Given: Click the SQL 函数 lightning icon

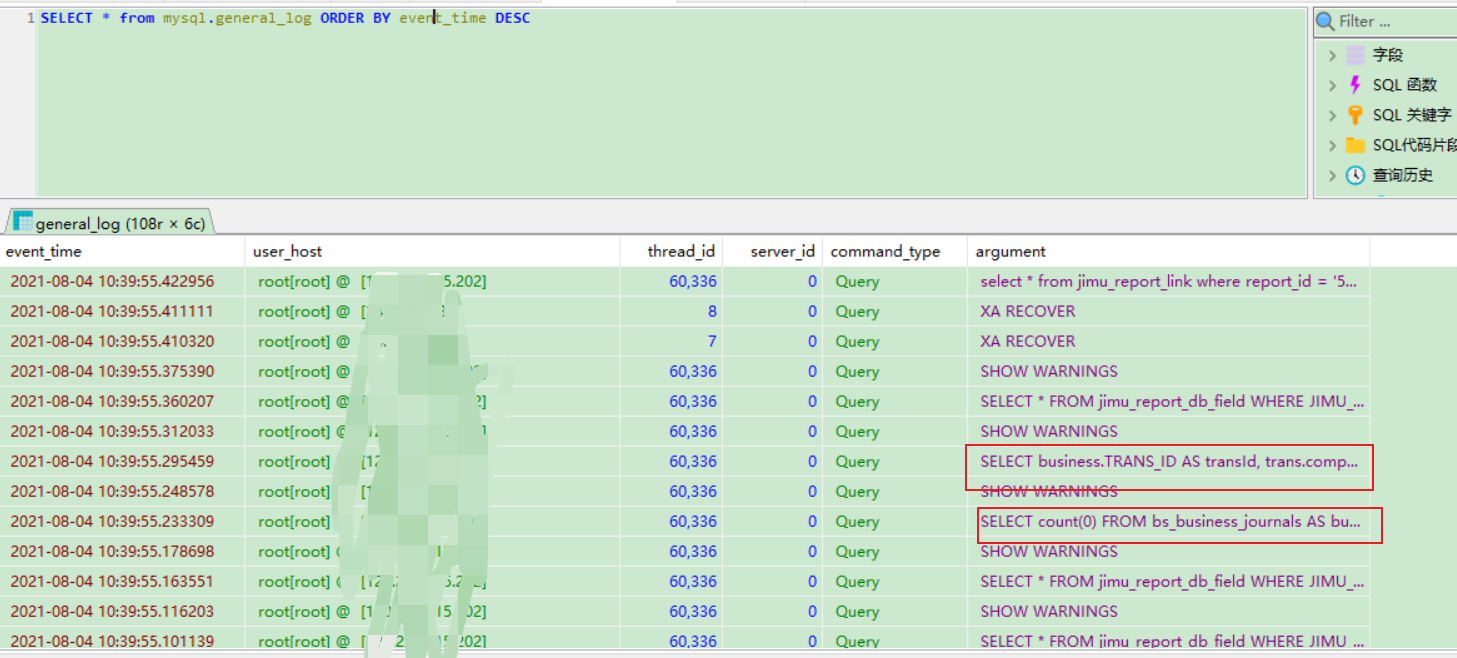Looking at the screenshot, I should [1355, 85].
